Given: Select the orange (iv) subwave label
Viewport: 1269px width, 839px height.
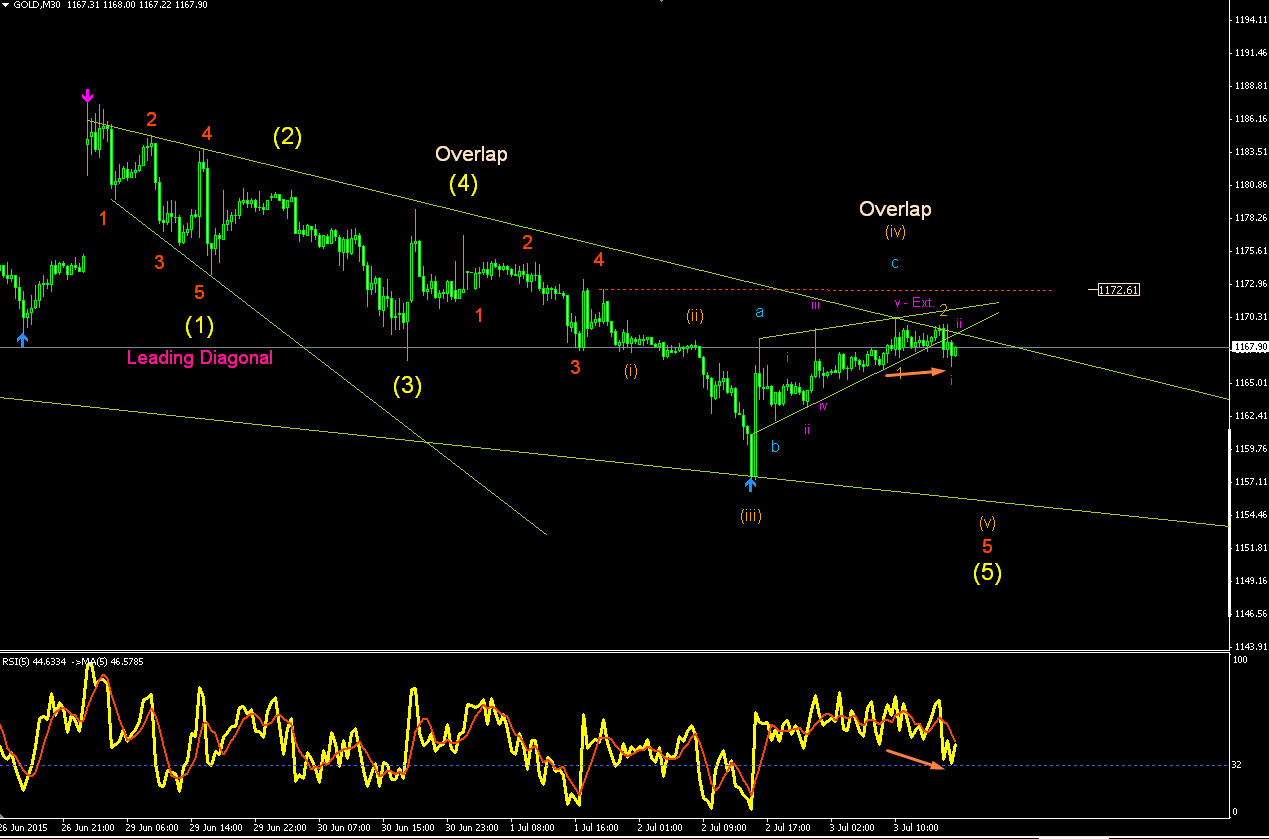Looking at the screenshot, I should point(895,232).
